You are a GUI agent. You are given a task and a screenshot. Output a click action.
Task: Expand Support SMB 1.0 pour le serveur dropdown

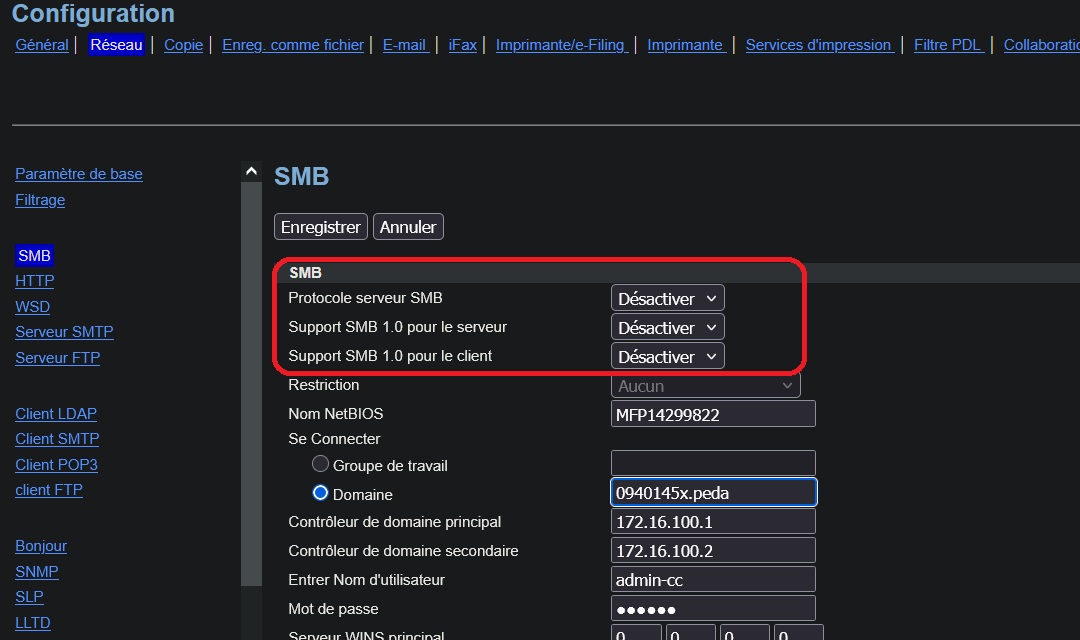[x=667, y=327]
